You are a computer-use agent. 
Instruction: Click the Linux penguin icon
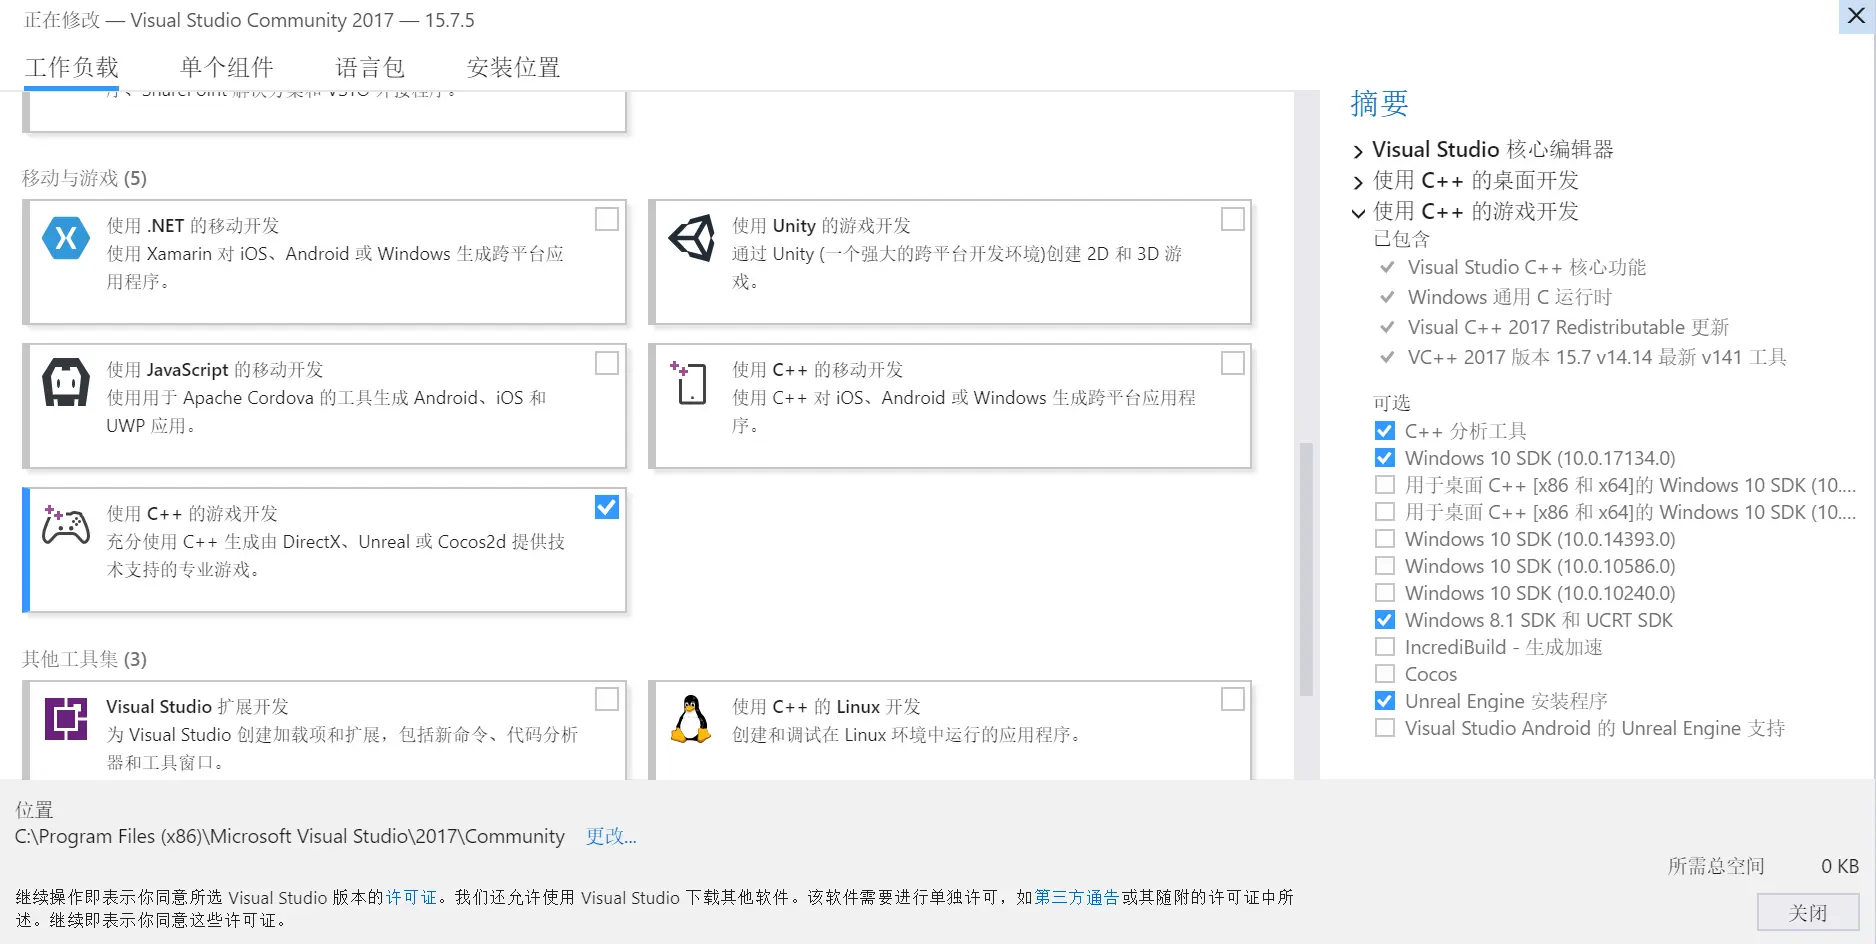pos(691,719)
